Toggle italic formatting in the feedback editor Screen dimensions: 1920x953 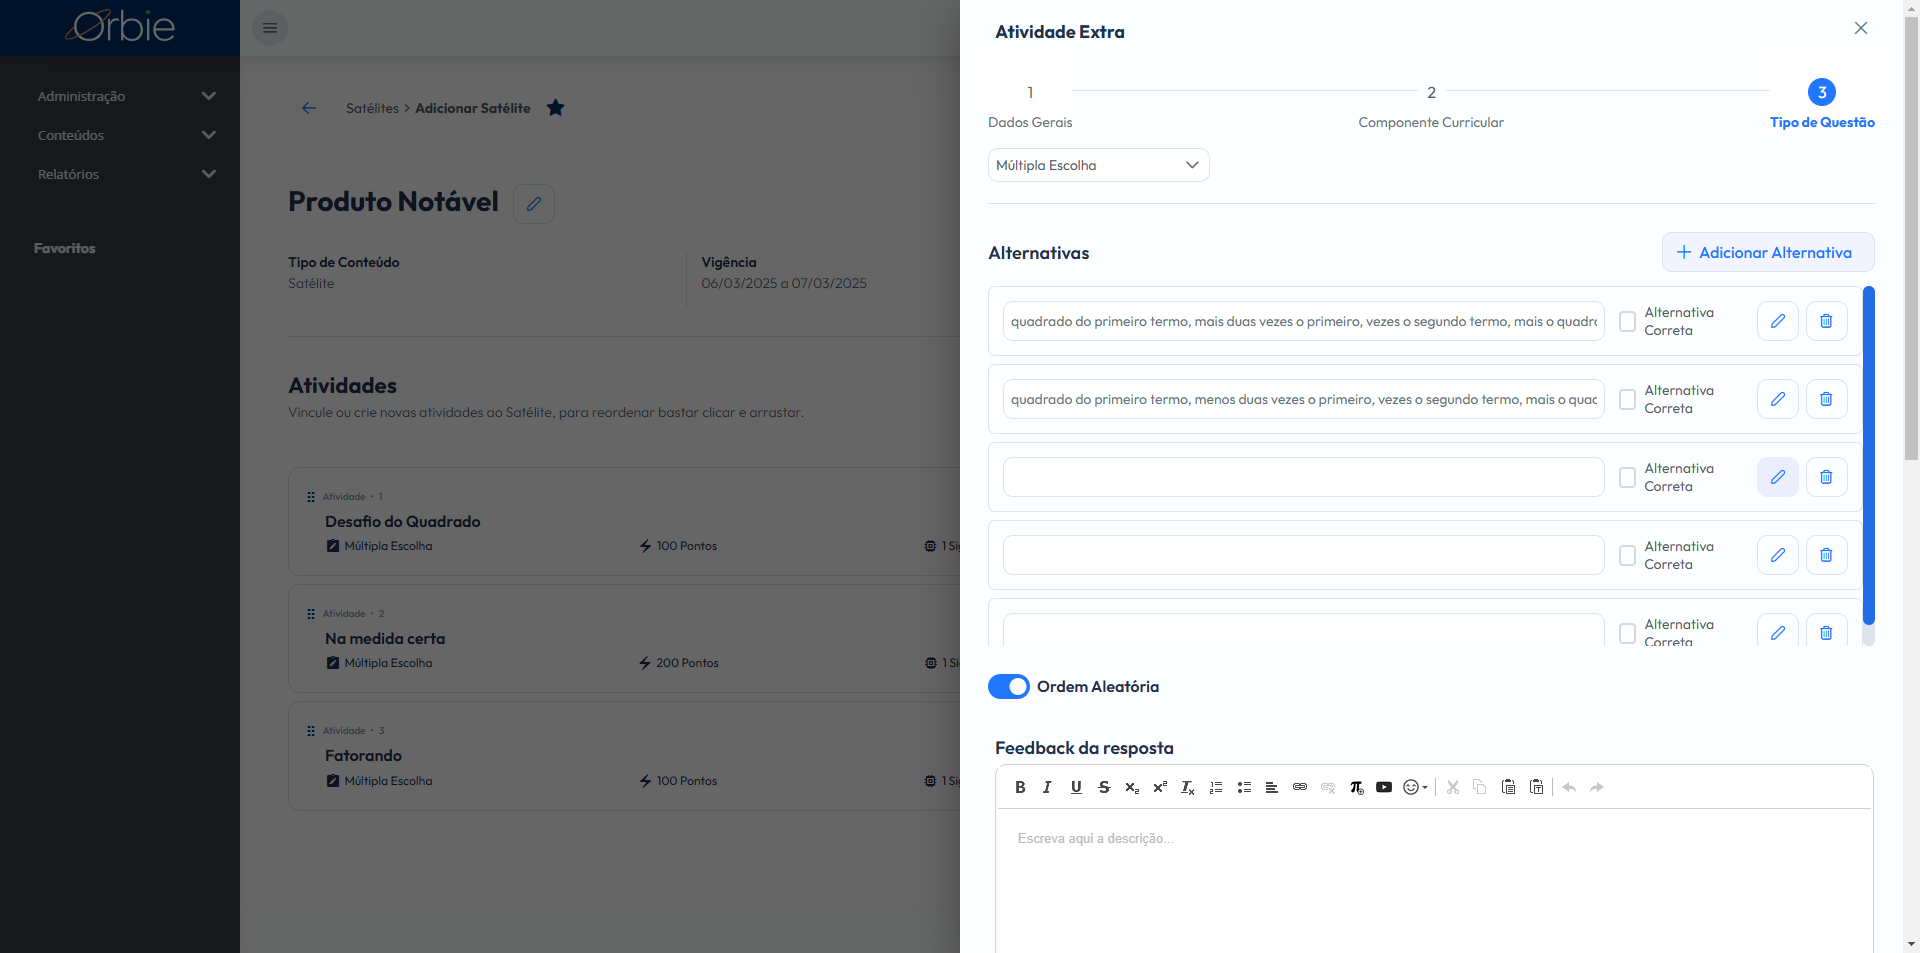(1047, 788)
